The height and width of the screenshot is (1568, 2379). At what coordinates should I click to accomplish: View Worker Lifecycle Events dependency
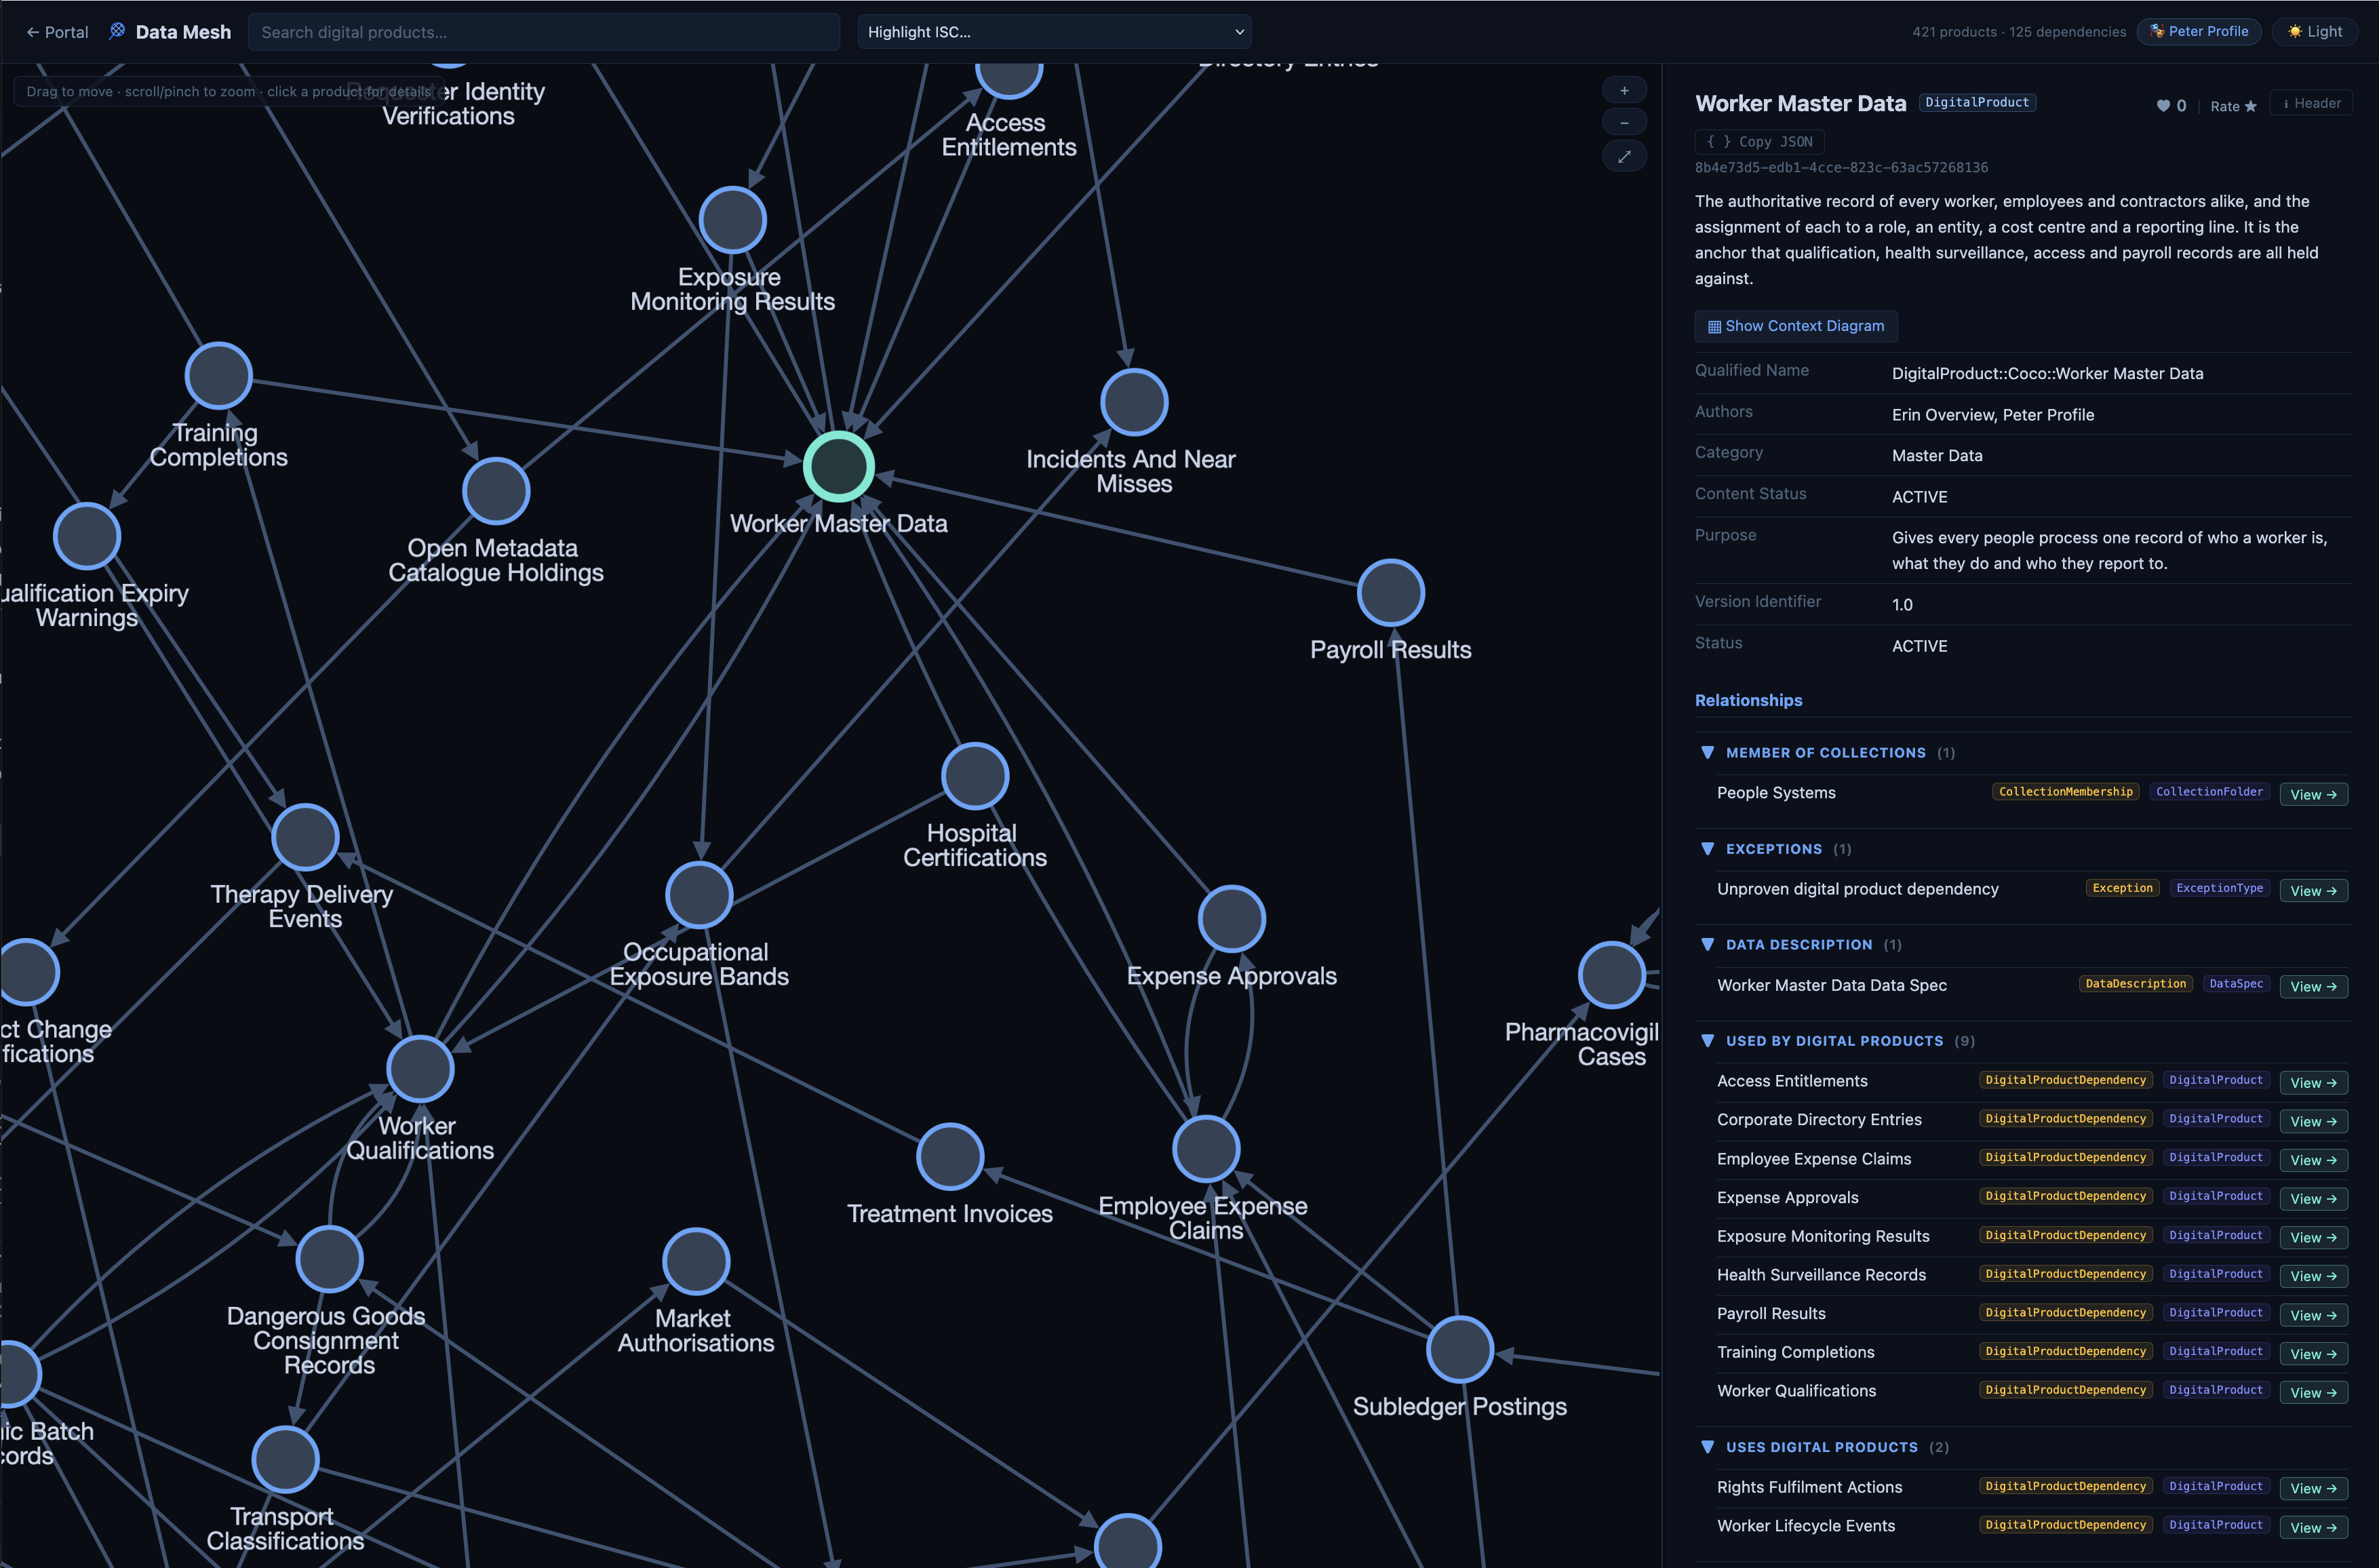tap(2313, 1527)
